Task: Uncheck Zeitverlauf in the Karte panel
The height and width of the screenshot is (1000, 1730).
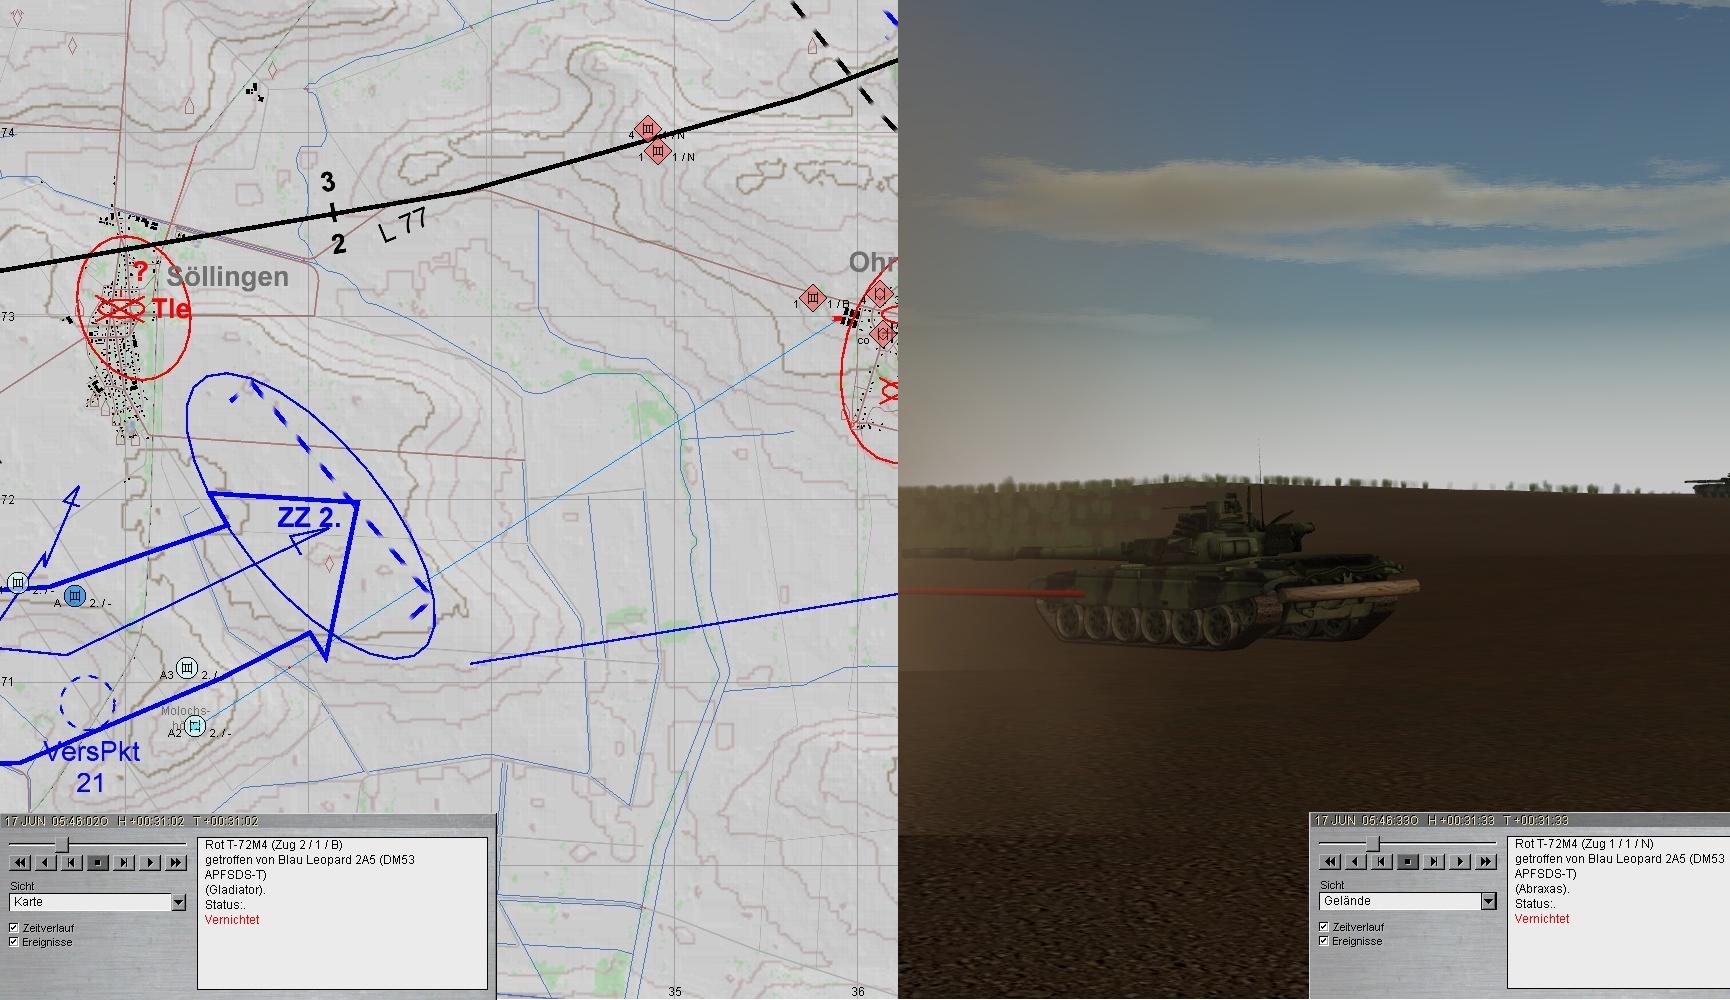Action: 14,928
